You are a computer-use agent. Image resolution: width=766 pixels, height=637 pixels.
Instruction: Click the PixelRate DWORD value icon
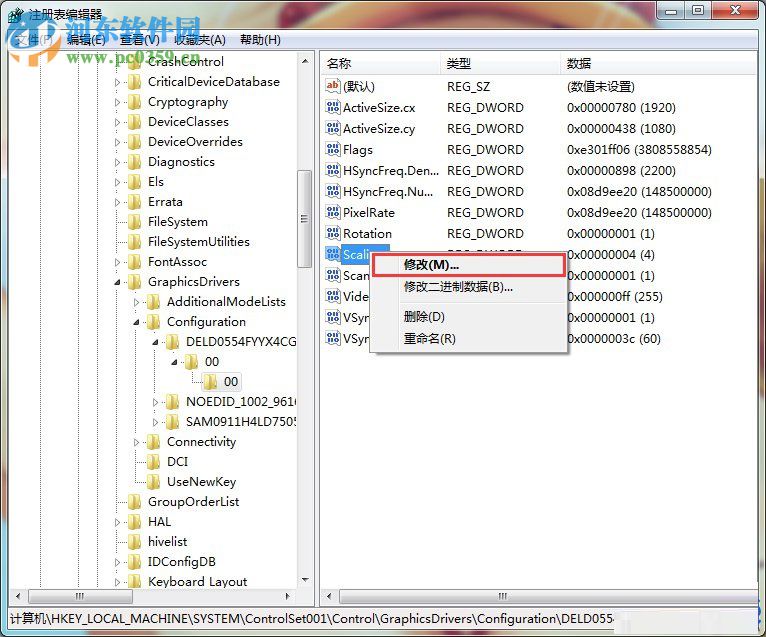click(333, 212)
